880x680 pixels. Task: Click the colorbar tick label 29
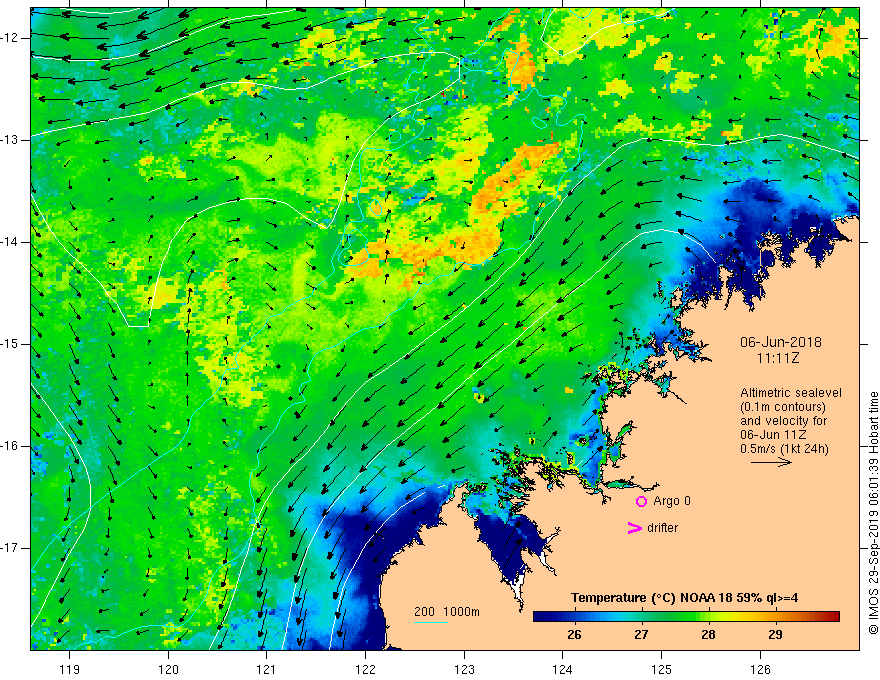(x=775, y=635)
